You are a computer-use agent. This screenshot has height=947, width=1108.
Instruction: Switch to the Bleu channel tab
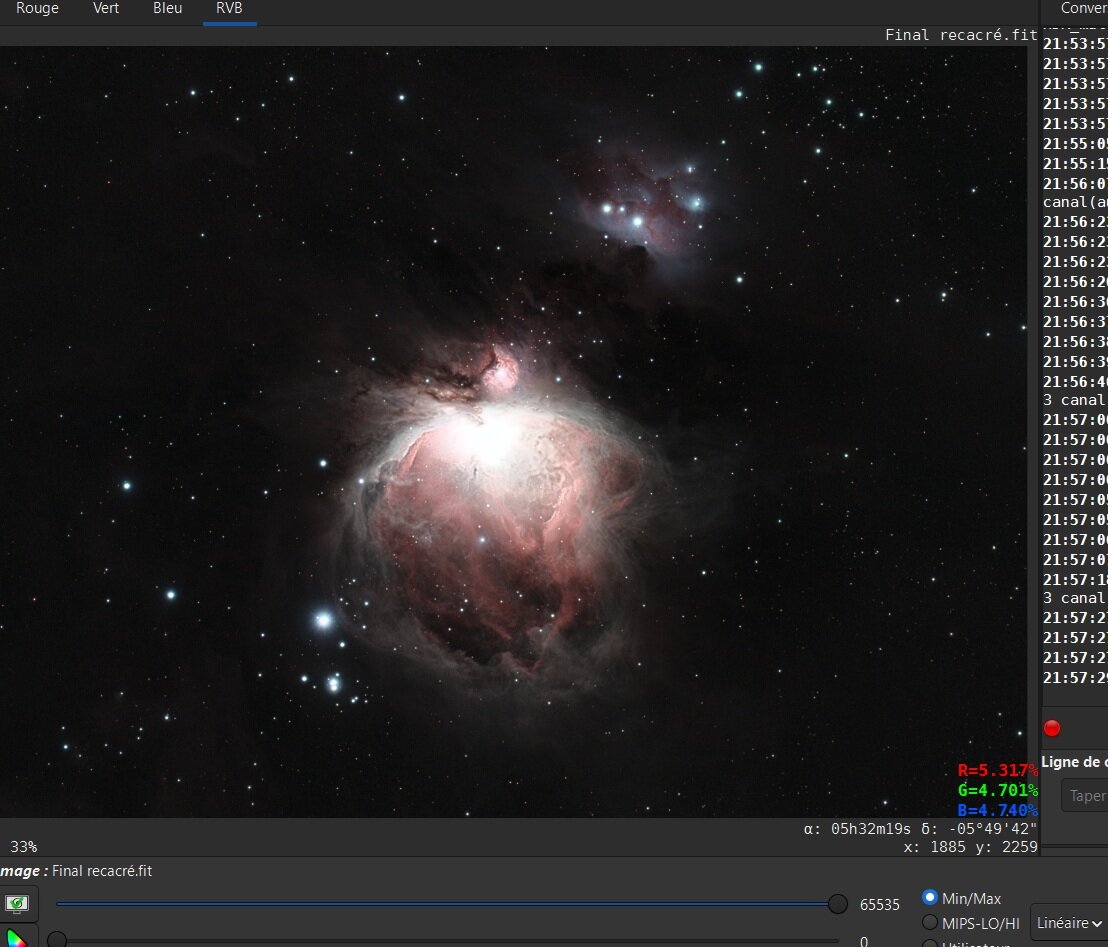click(x=167, y=8)
